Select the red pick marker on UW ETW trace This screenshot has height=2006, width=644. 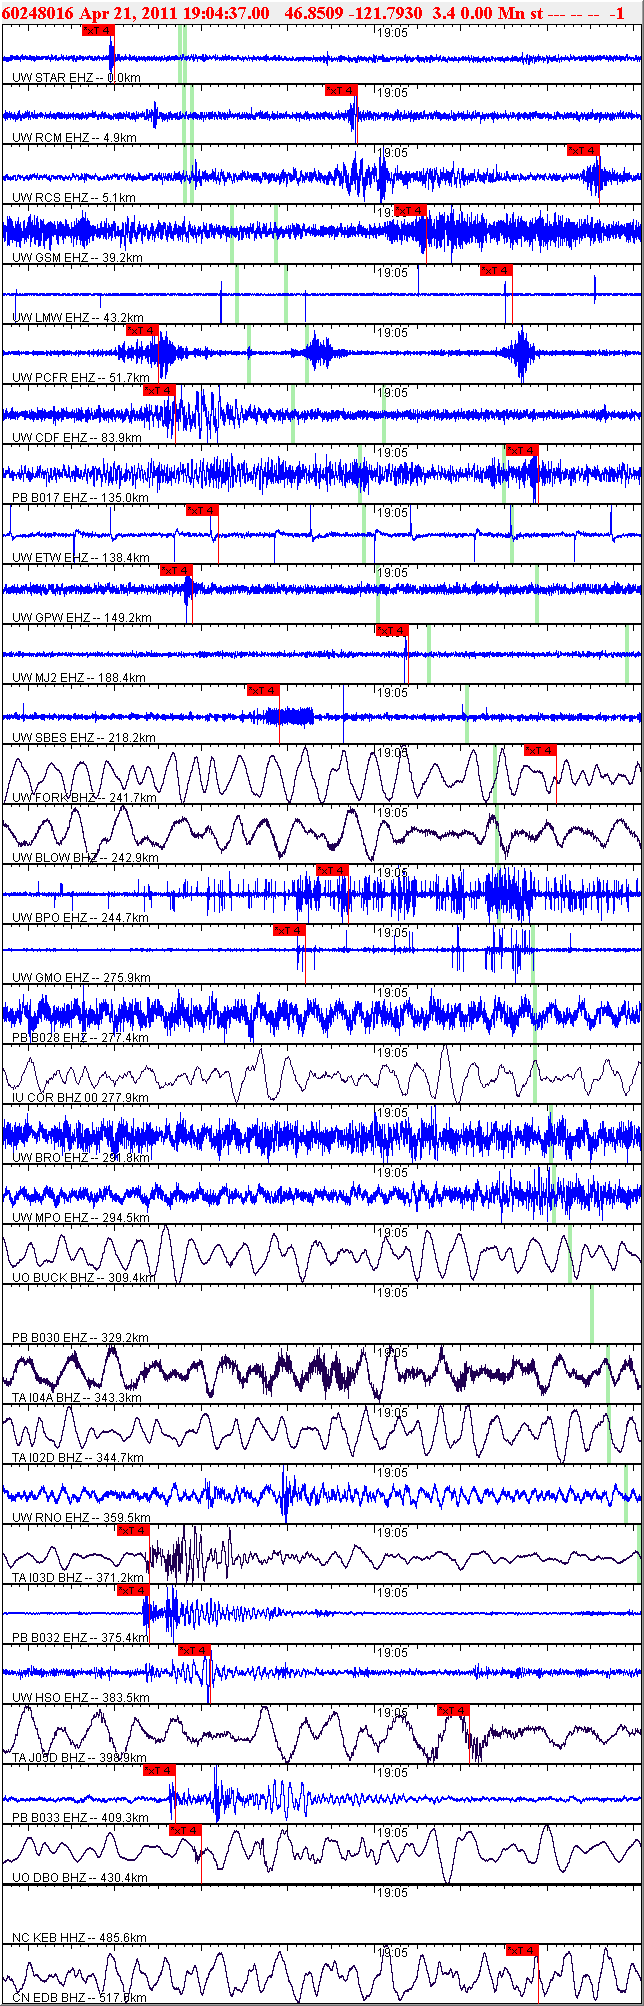point(202,511)
